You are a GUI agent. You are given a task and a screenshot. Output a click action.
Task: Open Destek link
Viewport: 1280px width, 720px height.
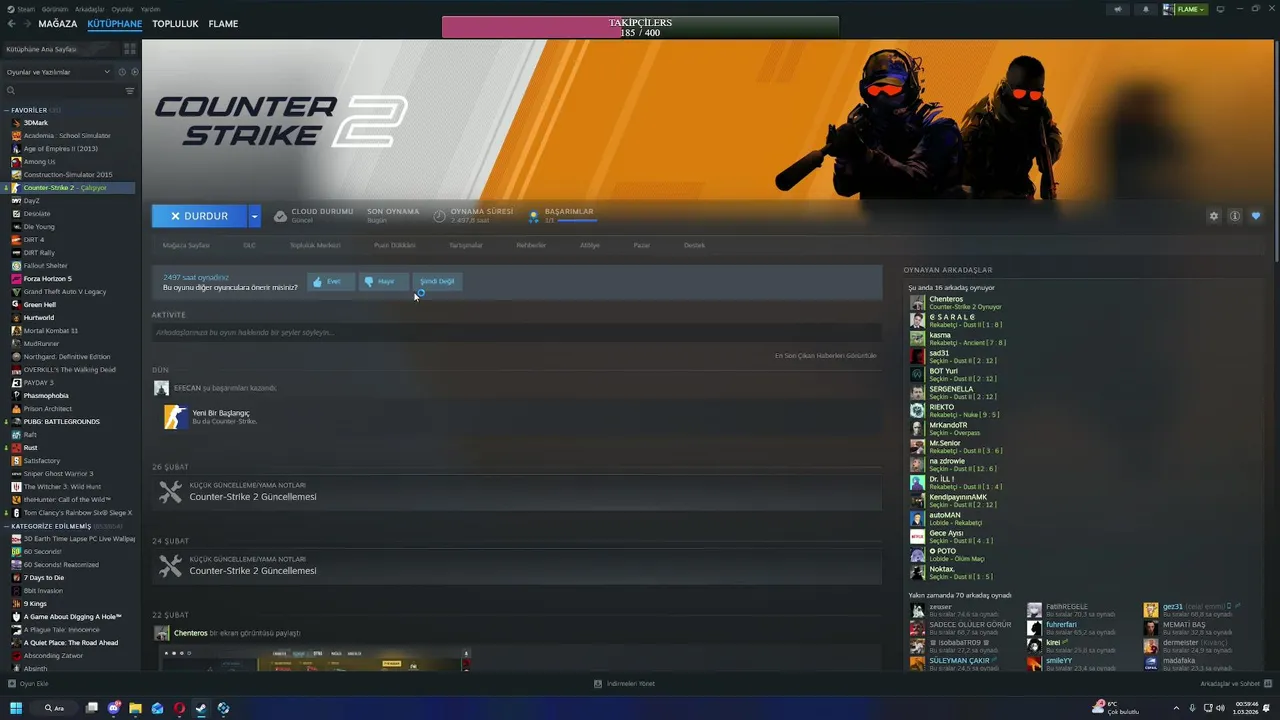(694, 245)
